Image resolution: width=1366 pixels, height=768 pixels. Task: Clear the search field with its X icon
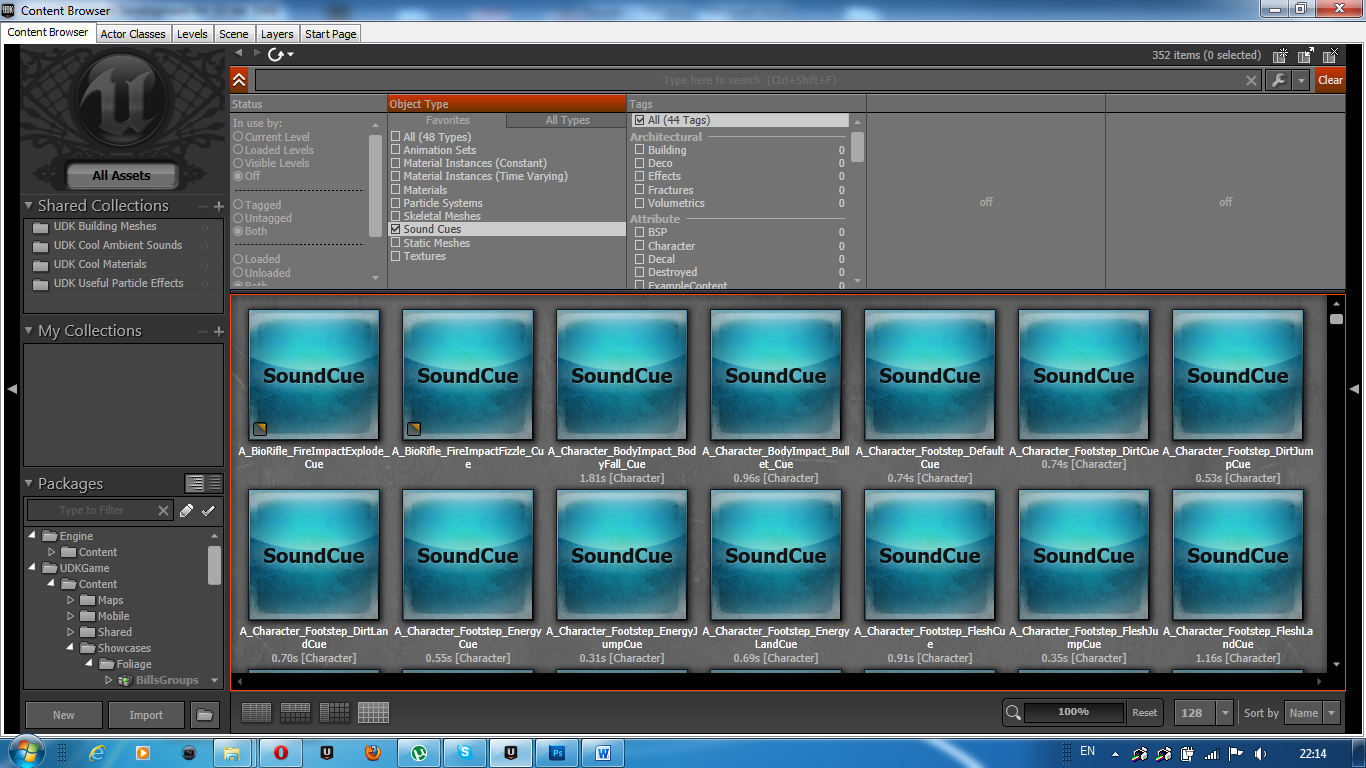pyautogui.click(x=1251, y=81)
